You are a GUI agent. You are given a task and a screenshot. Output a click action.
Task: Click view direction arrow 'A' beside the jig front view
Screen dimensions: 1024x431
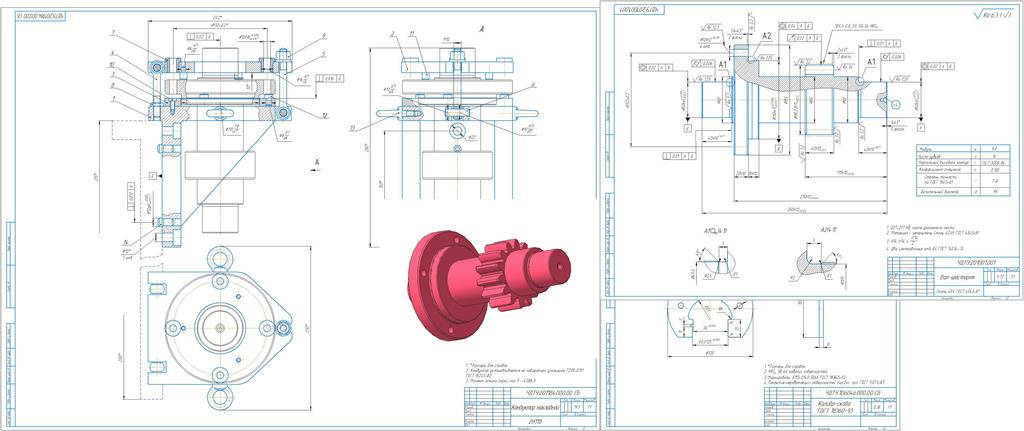coord(317,164)
